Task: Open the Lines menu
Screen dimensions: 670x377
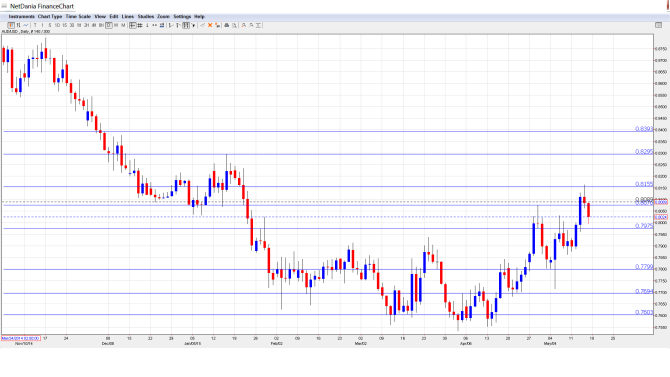Action: [128, 17]
